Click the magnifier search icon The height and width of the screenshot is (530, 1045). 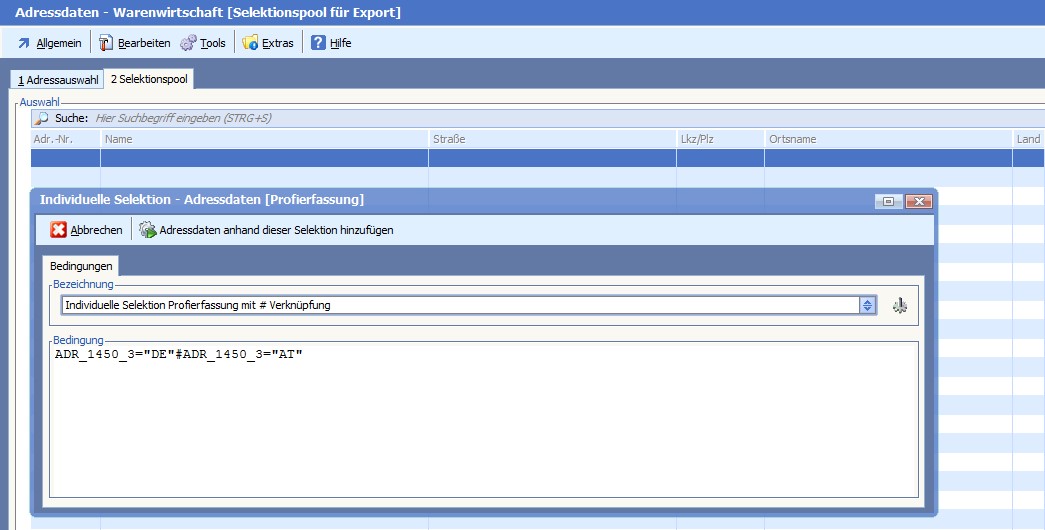pyautogui.click(x=42, y=118)
